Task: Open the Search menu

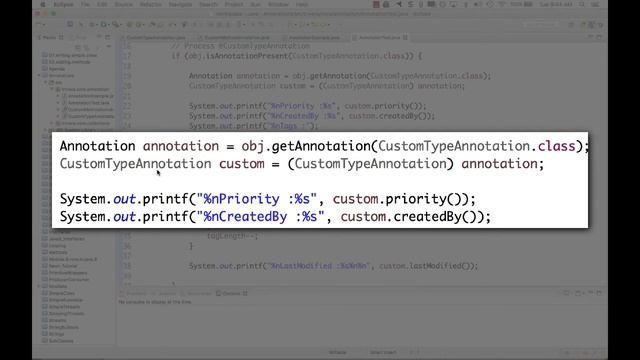Action: point(208,4)
